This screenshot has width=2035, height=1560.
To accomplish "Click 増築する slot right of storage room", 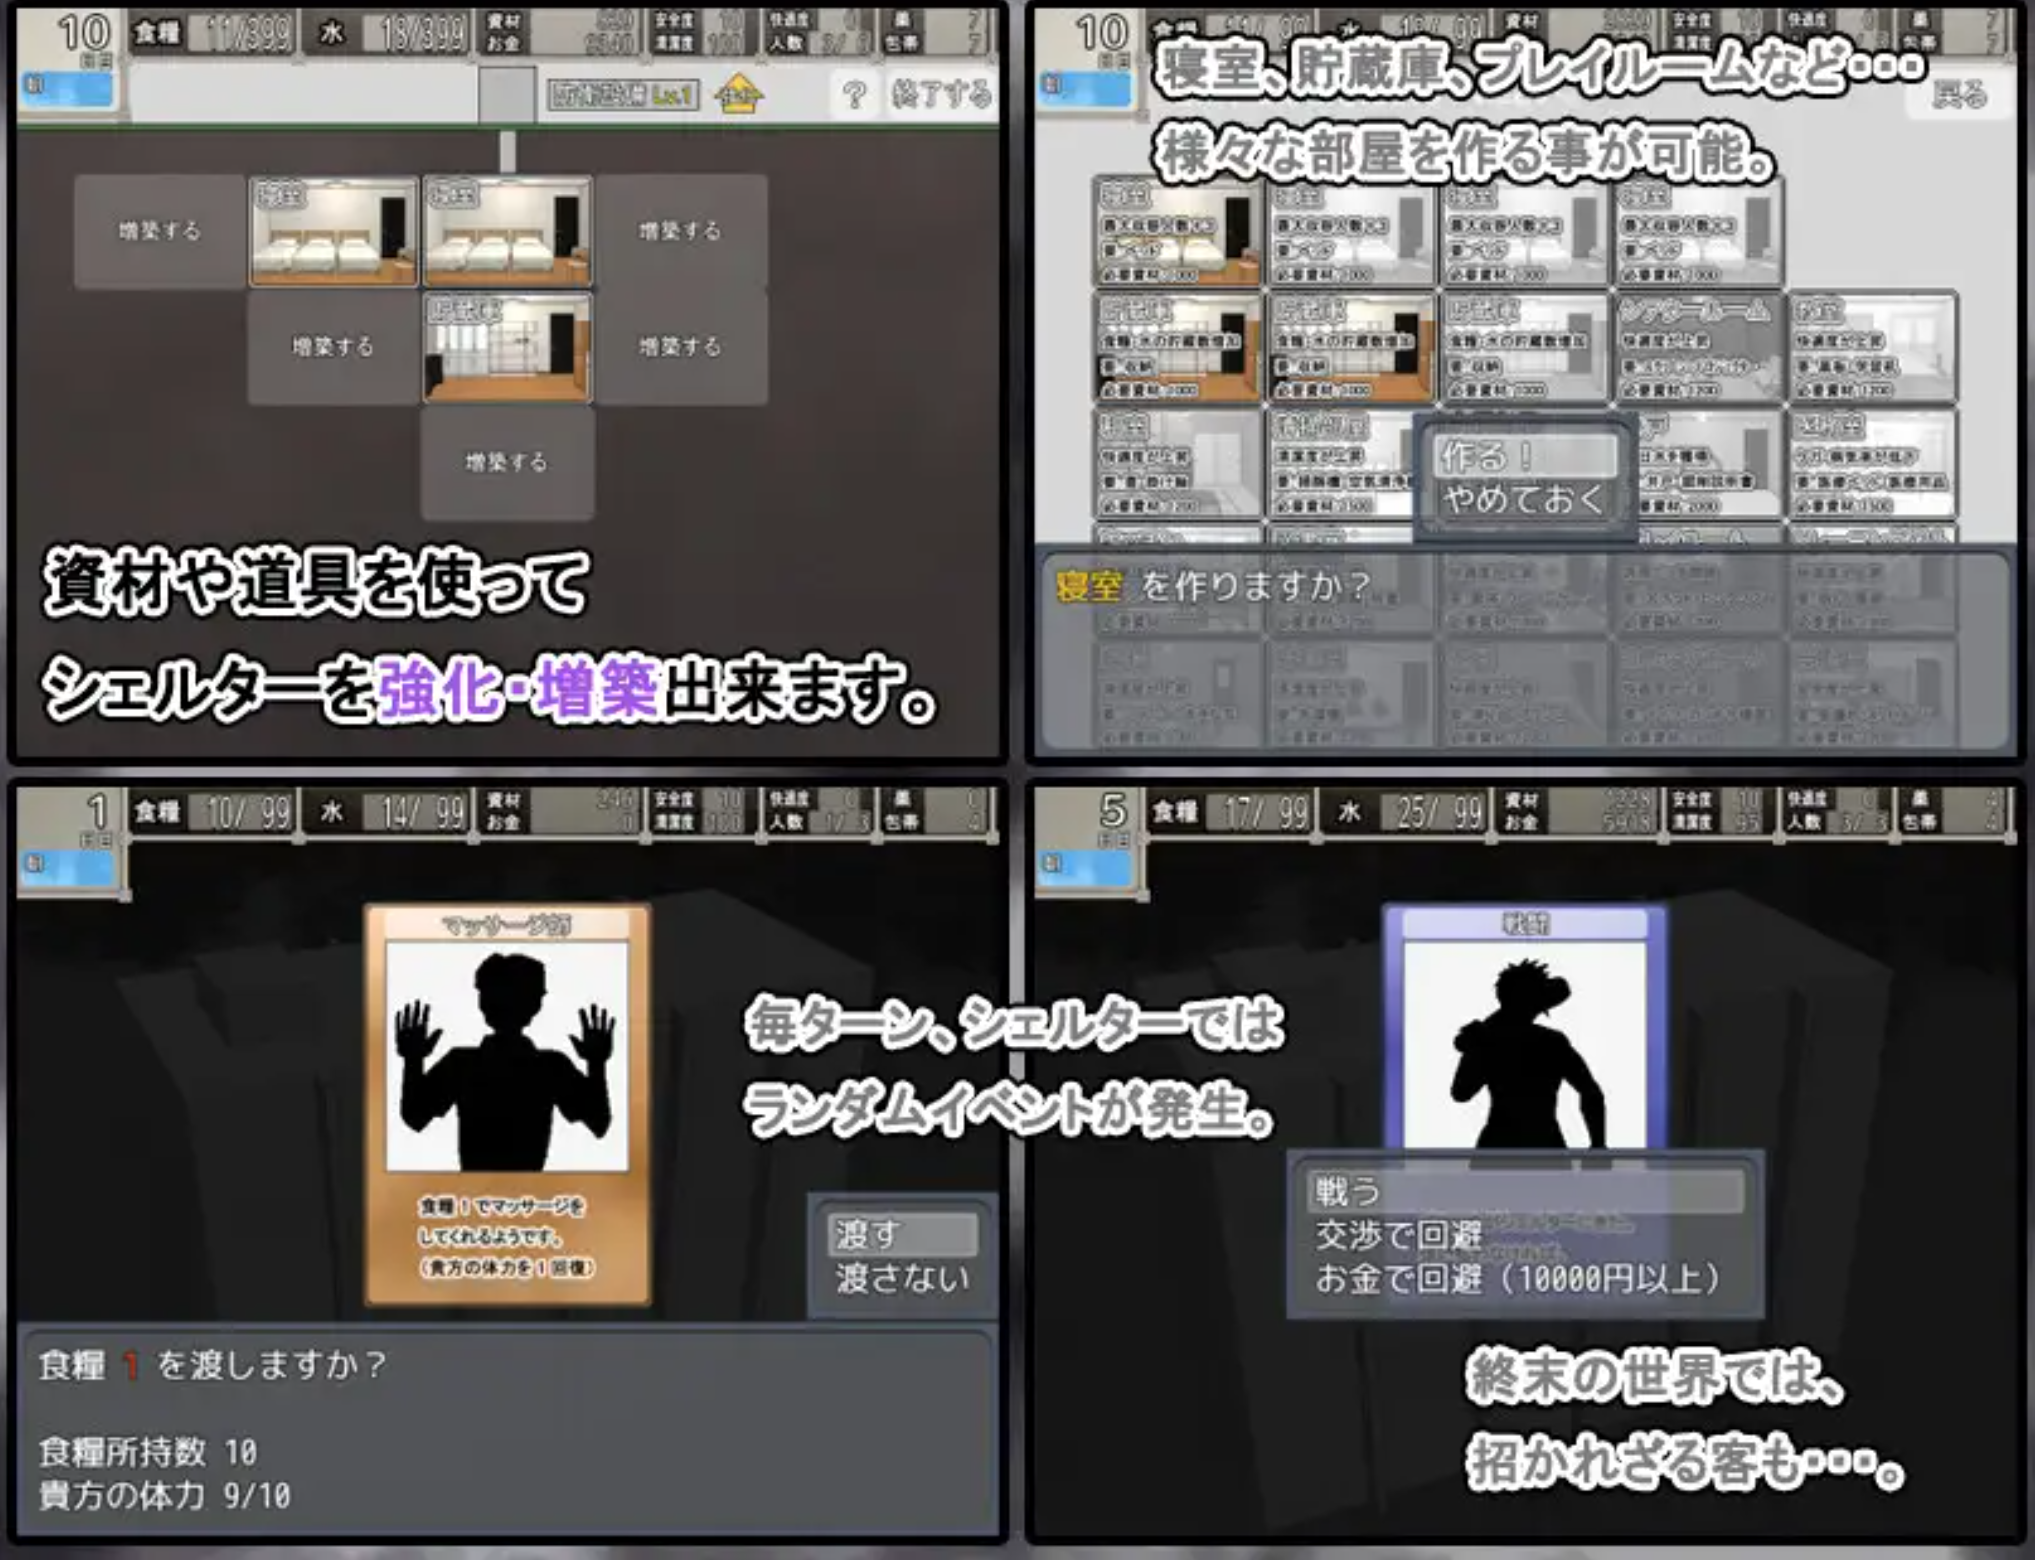I will 681,347.
